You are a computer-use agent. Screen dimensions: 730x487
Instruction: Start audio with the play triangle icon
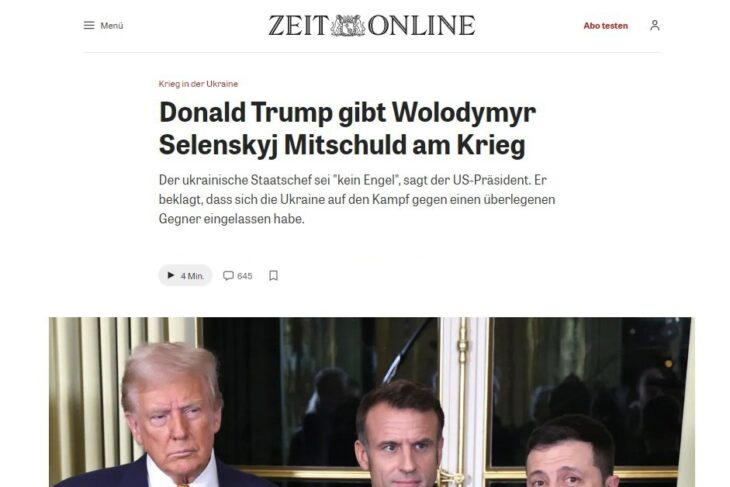pyautogui.click(x=170, y=275)
